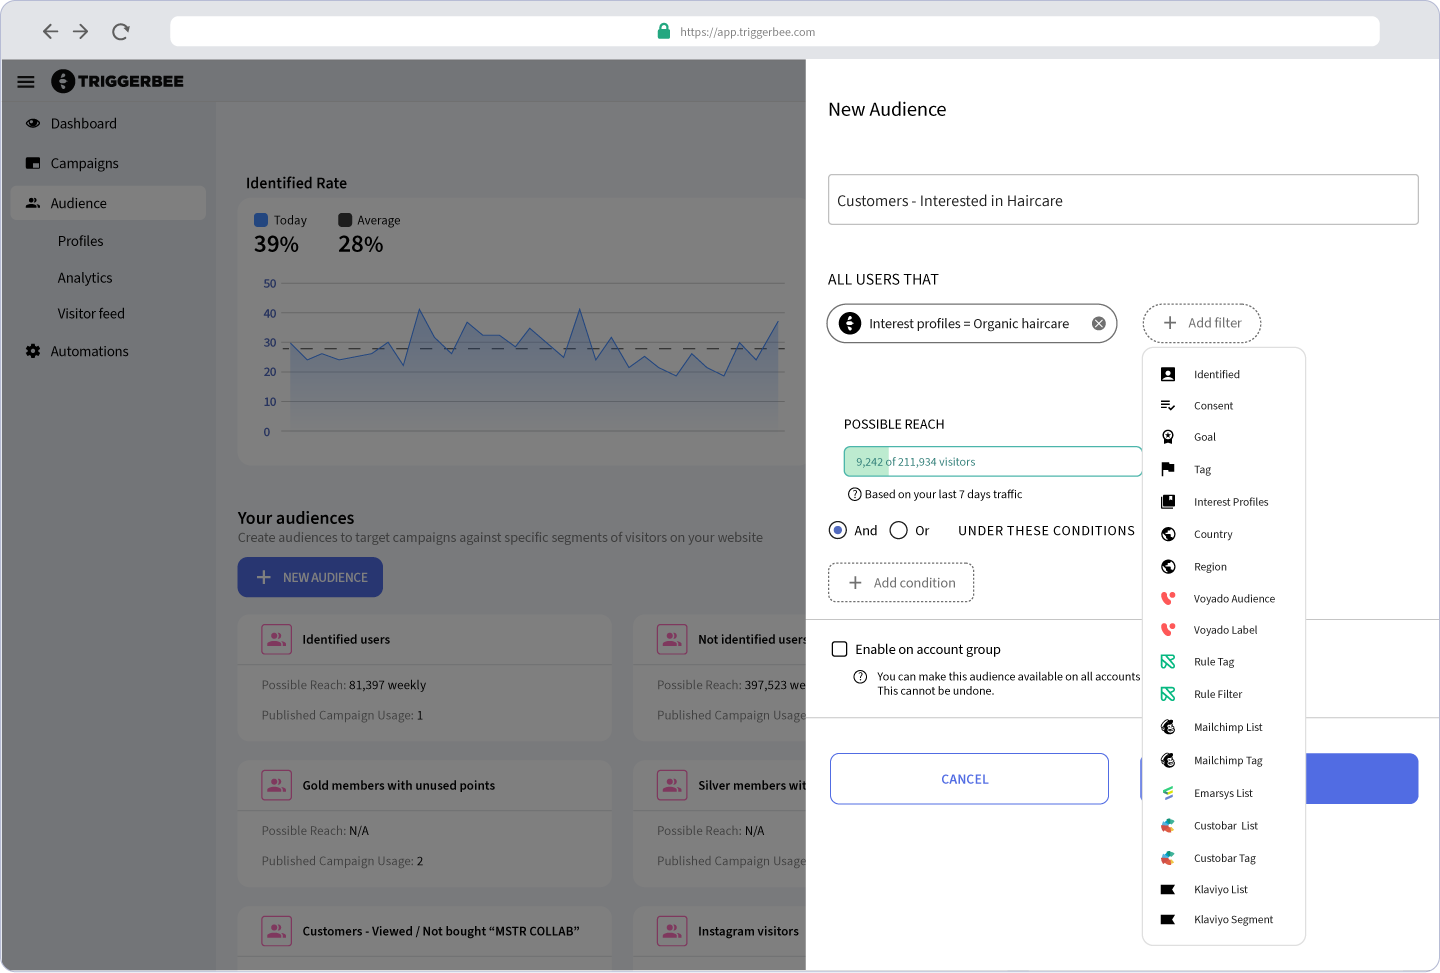Choose Emarsys List filter option
The width and height of the screenshot is (1440, 973).
coord(1222,793)
